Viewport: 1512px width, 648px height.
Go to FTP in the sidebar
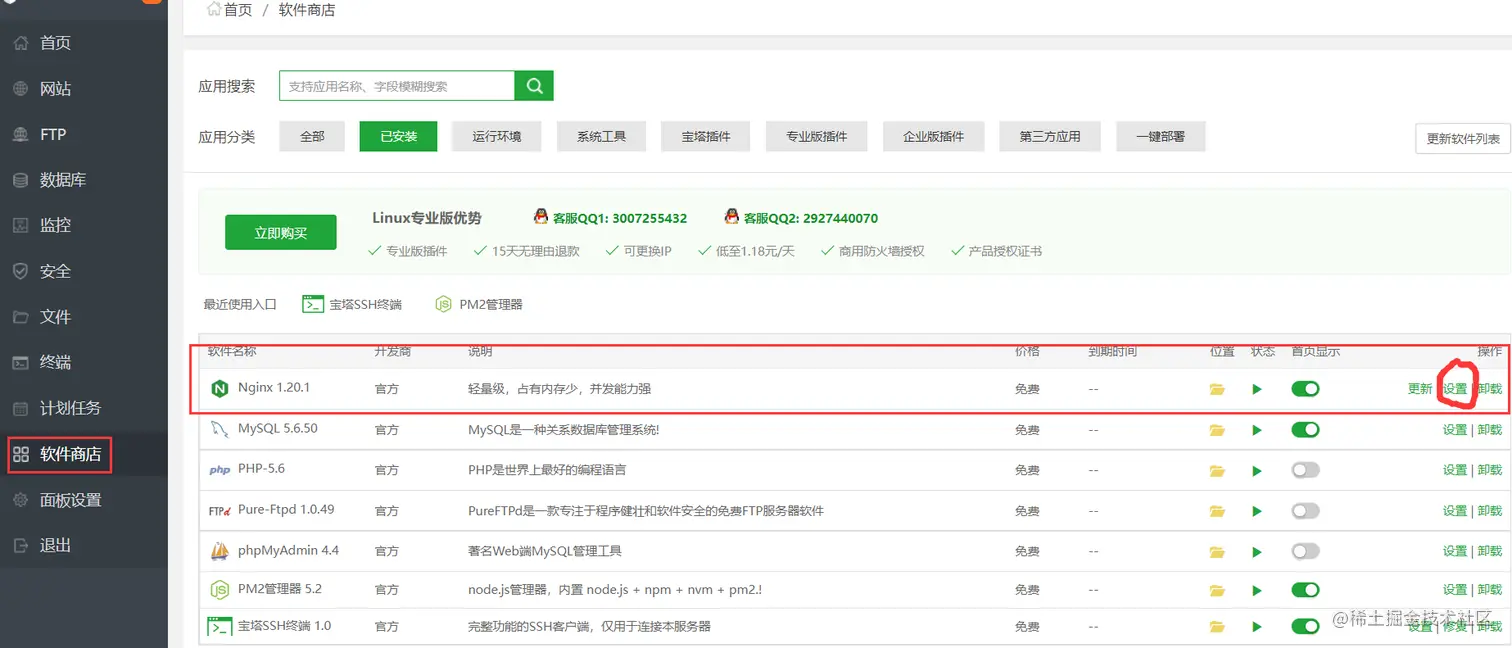(x=53, y=134)
